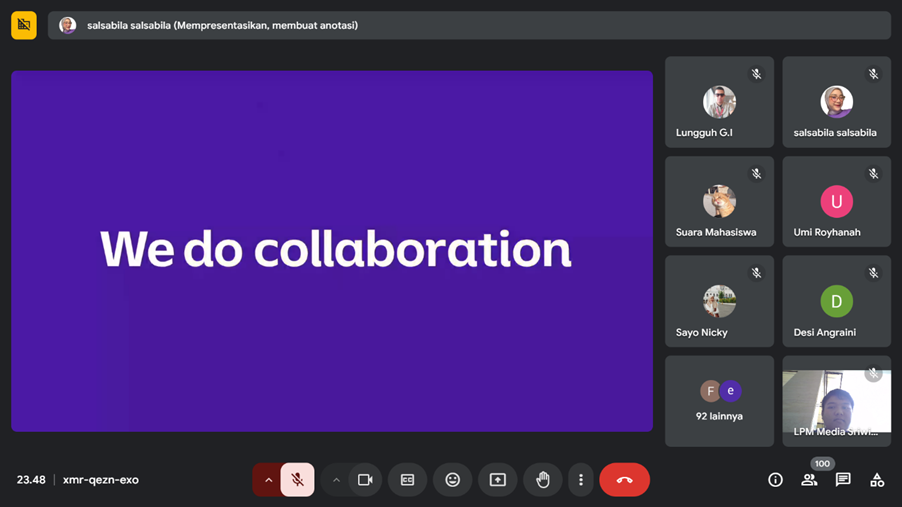Toggle the camera on or off
This screenshot has width=902, height=507.
[365, 480]
